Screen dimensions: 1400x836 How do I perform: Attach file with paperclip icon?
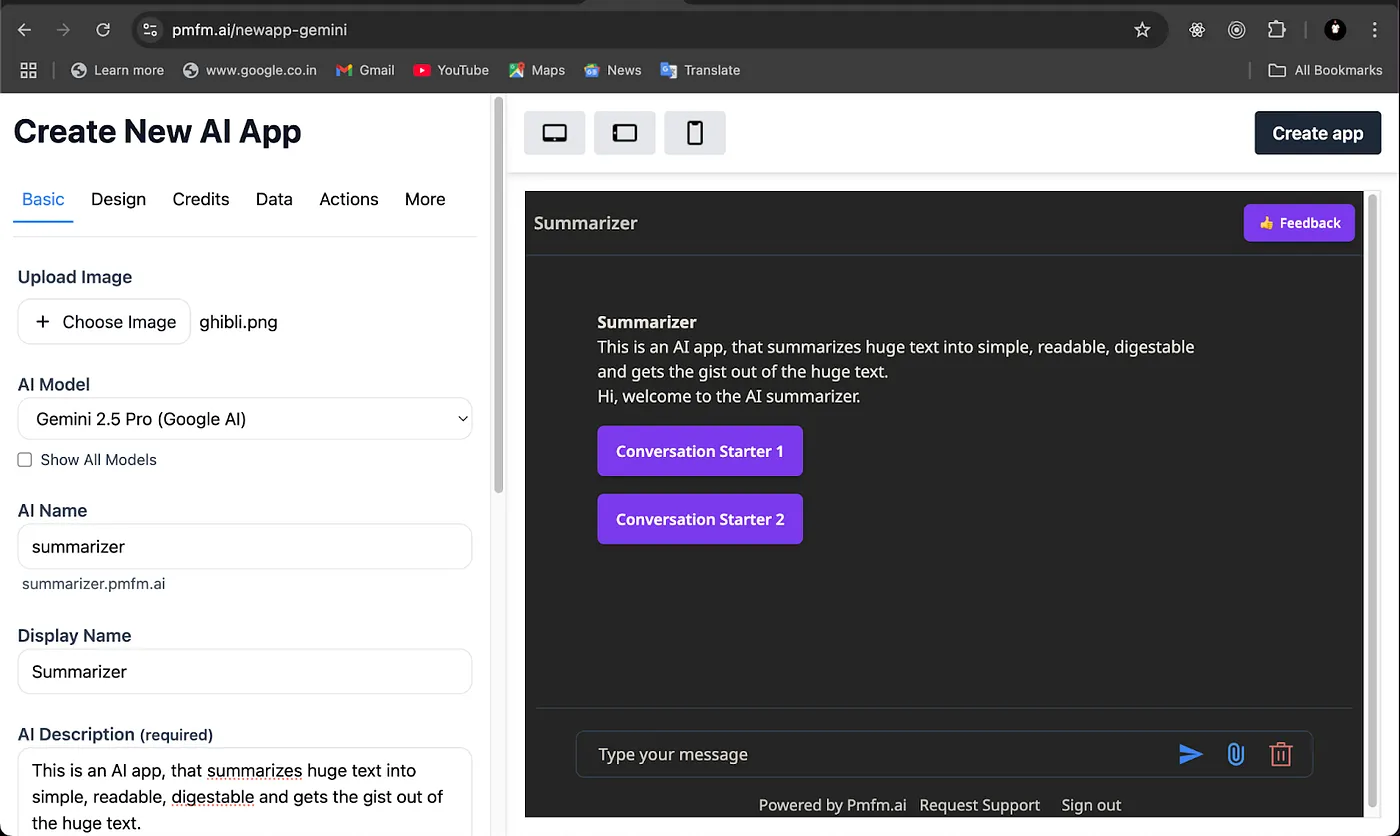pyautogui.click(x=1236, y=754)
